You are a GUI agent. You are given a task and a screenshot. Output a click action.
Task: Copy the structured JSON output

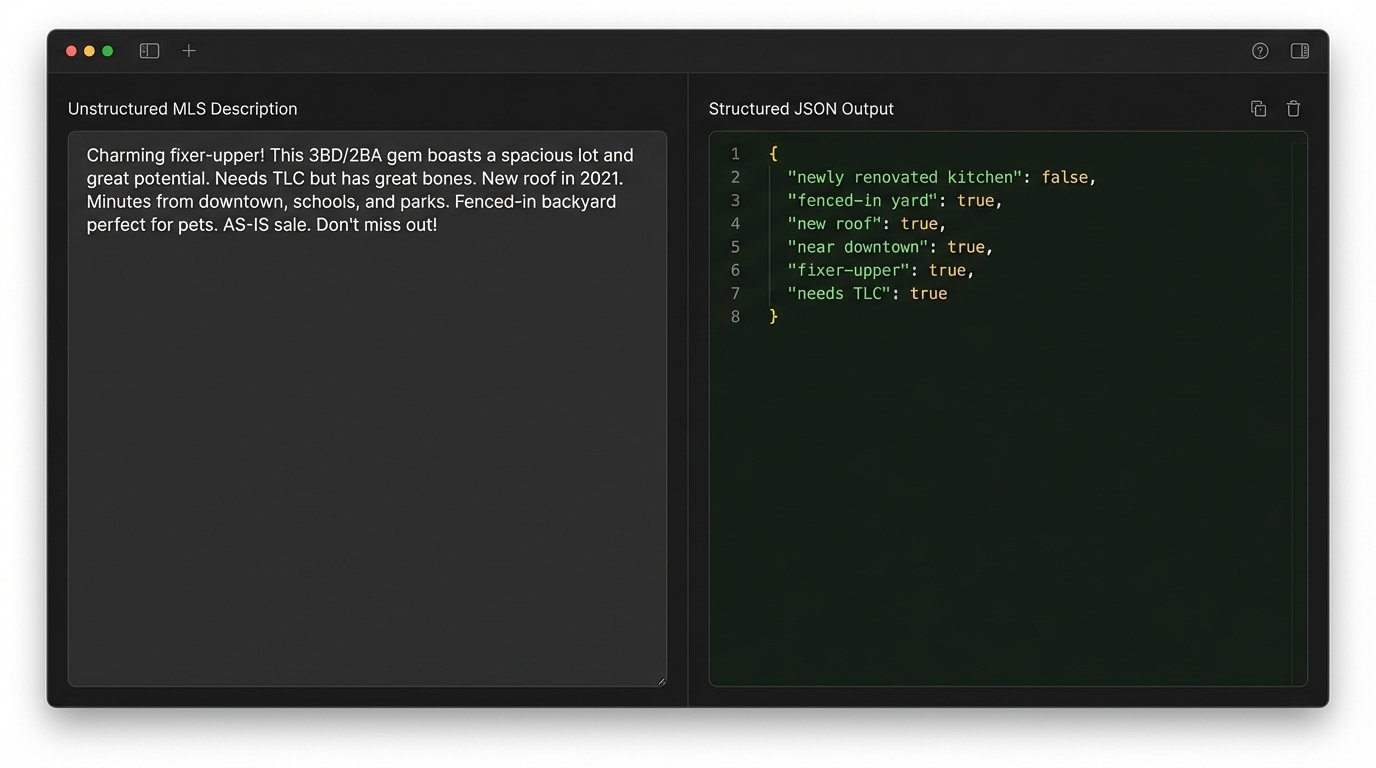click(x=1258, y=109)
